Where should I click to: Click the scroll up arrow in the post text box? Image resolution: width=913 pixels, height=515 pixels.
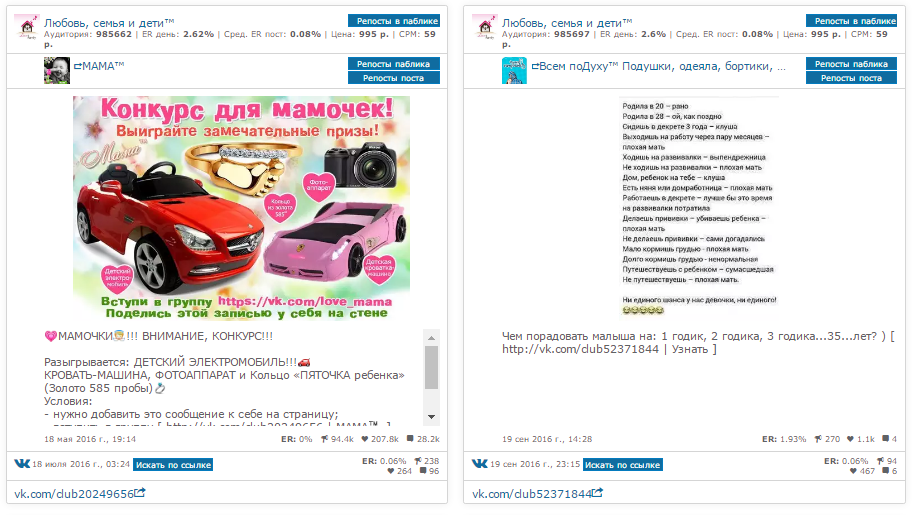tap(431, 338)
